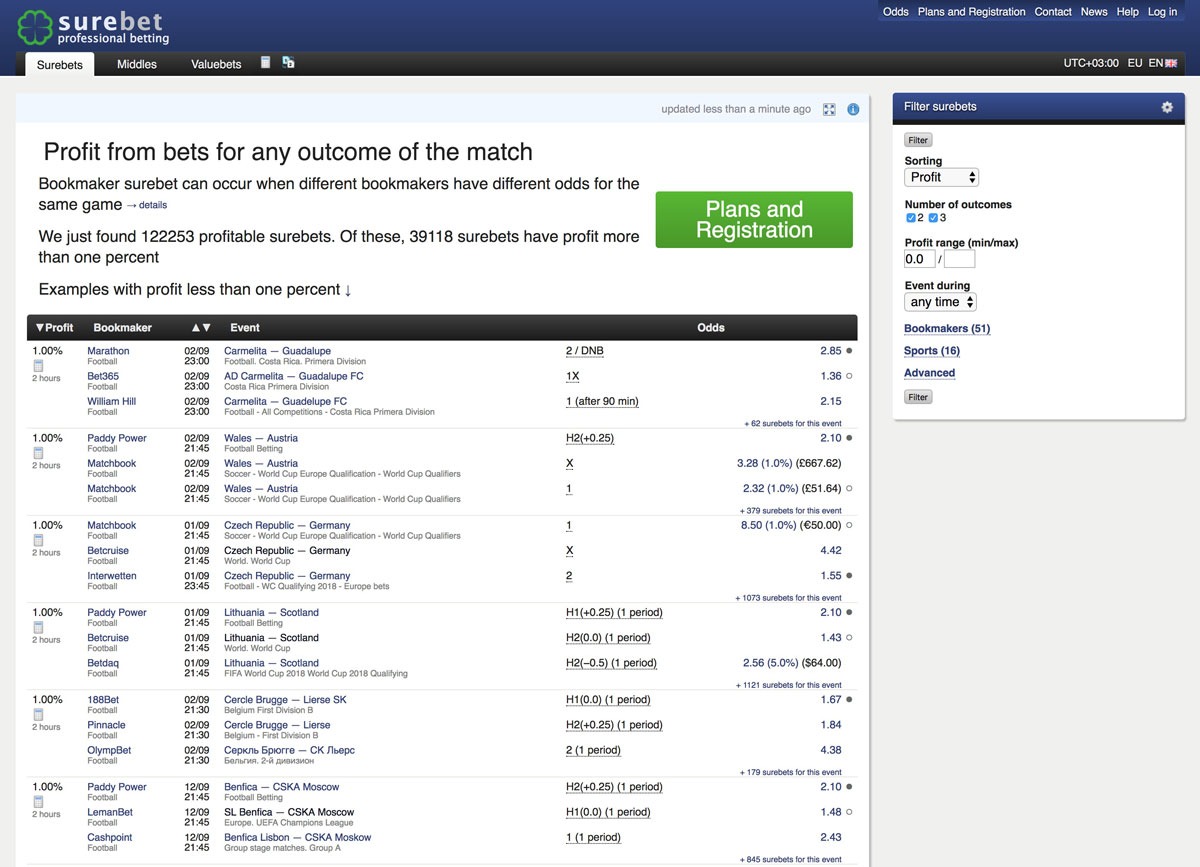Click the top Filter button

(x=918, y=140)
